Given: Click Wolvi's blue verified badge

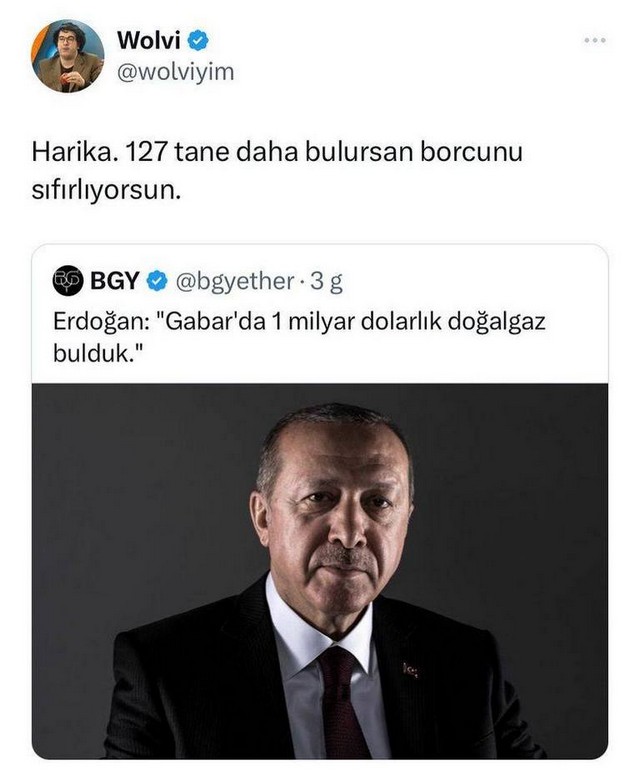Looking at the screenshot, I should [197, 41].
